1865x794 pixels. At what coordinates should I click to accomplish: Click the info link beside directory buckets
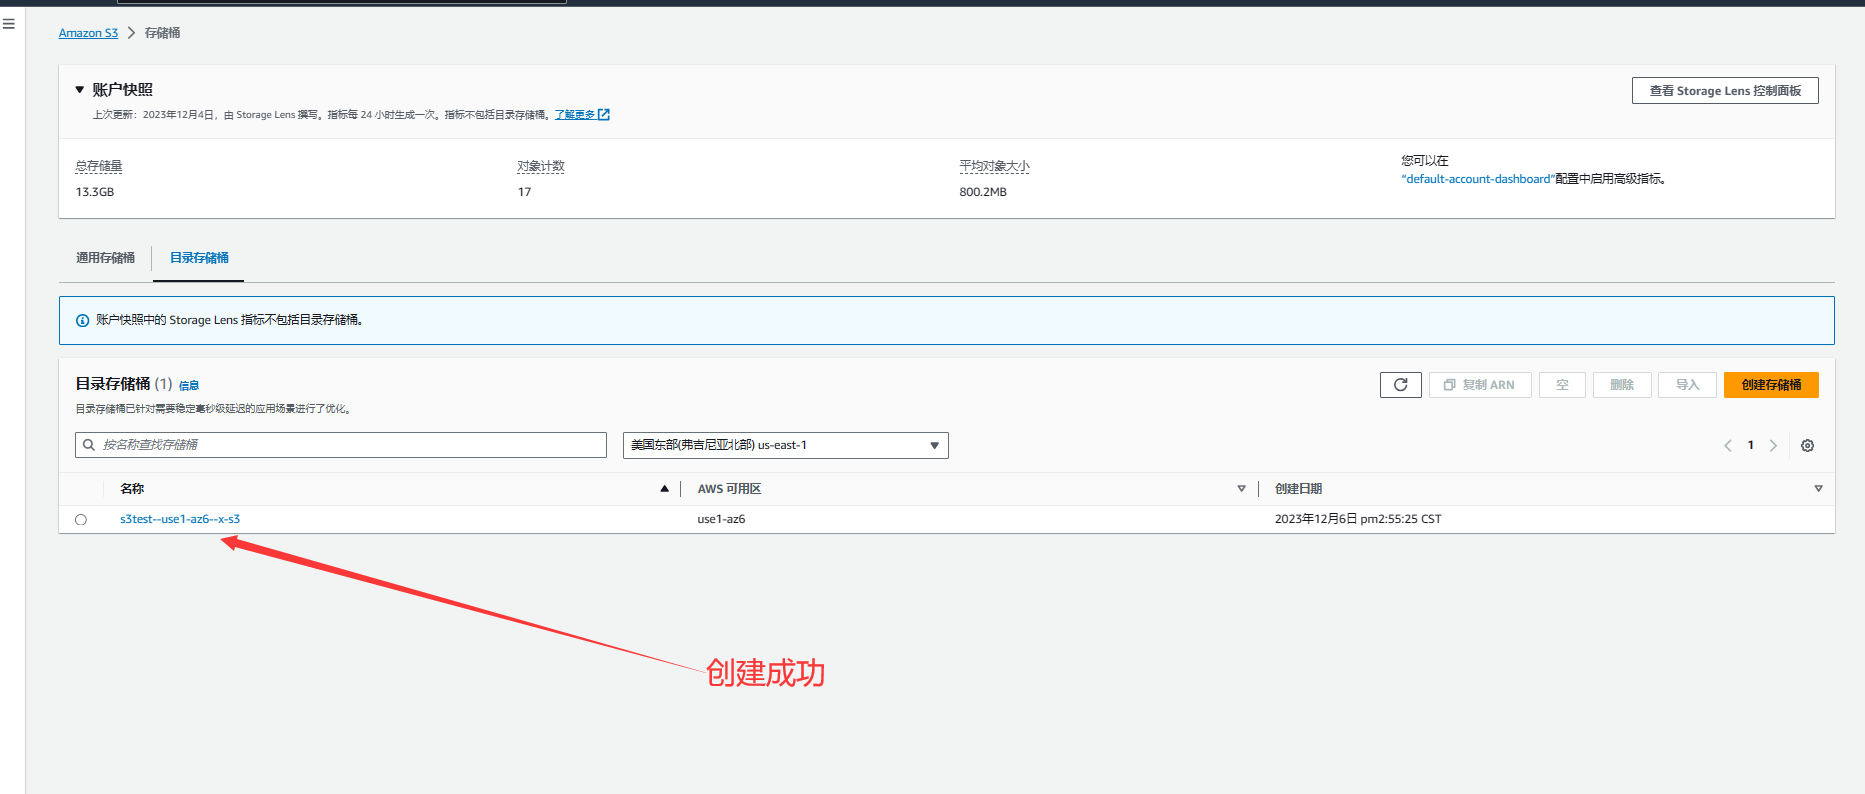(189, 386)
